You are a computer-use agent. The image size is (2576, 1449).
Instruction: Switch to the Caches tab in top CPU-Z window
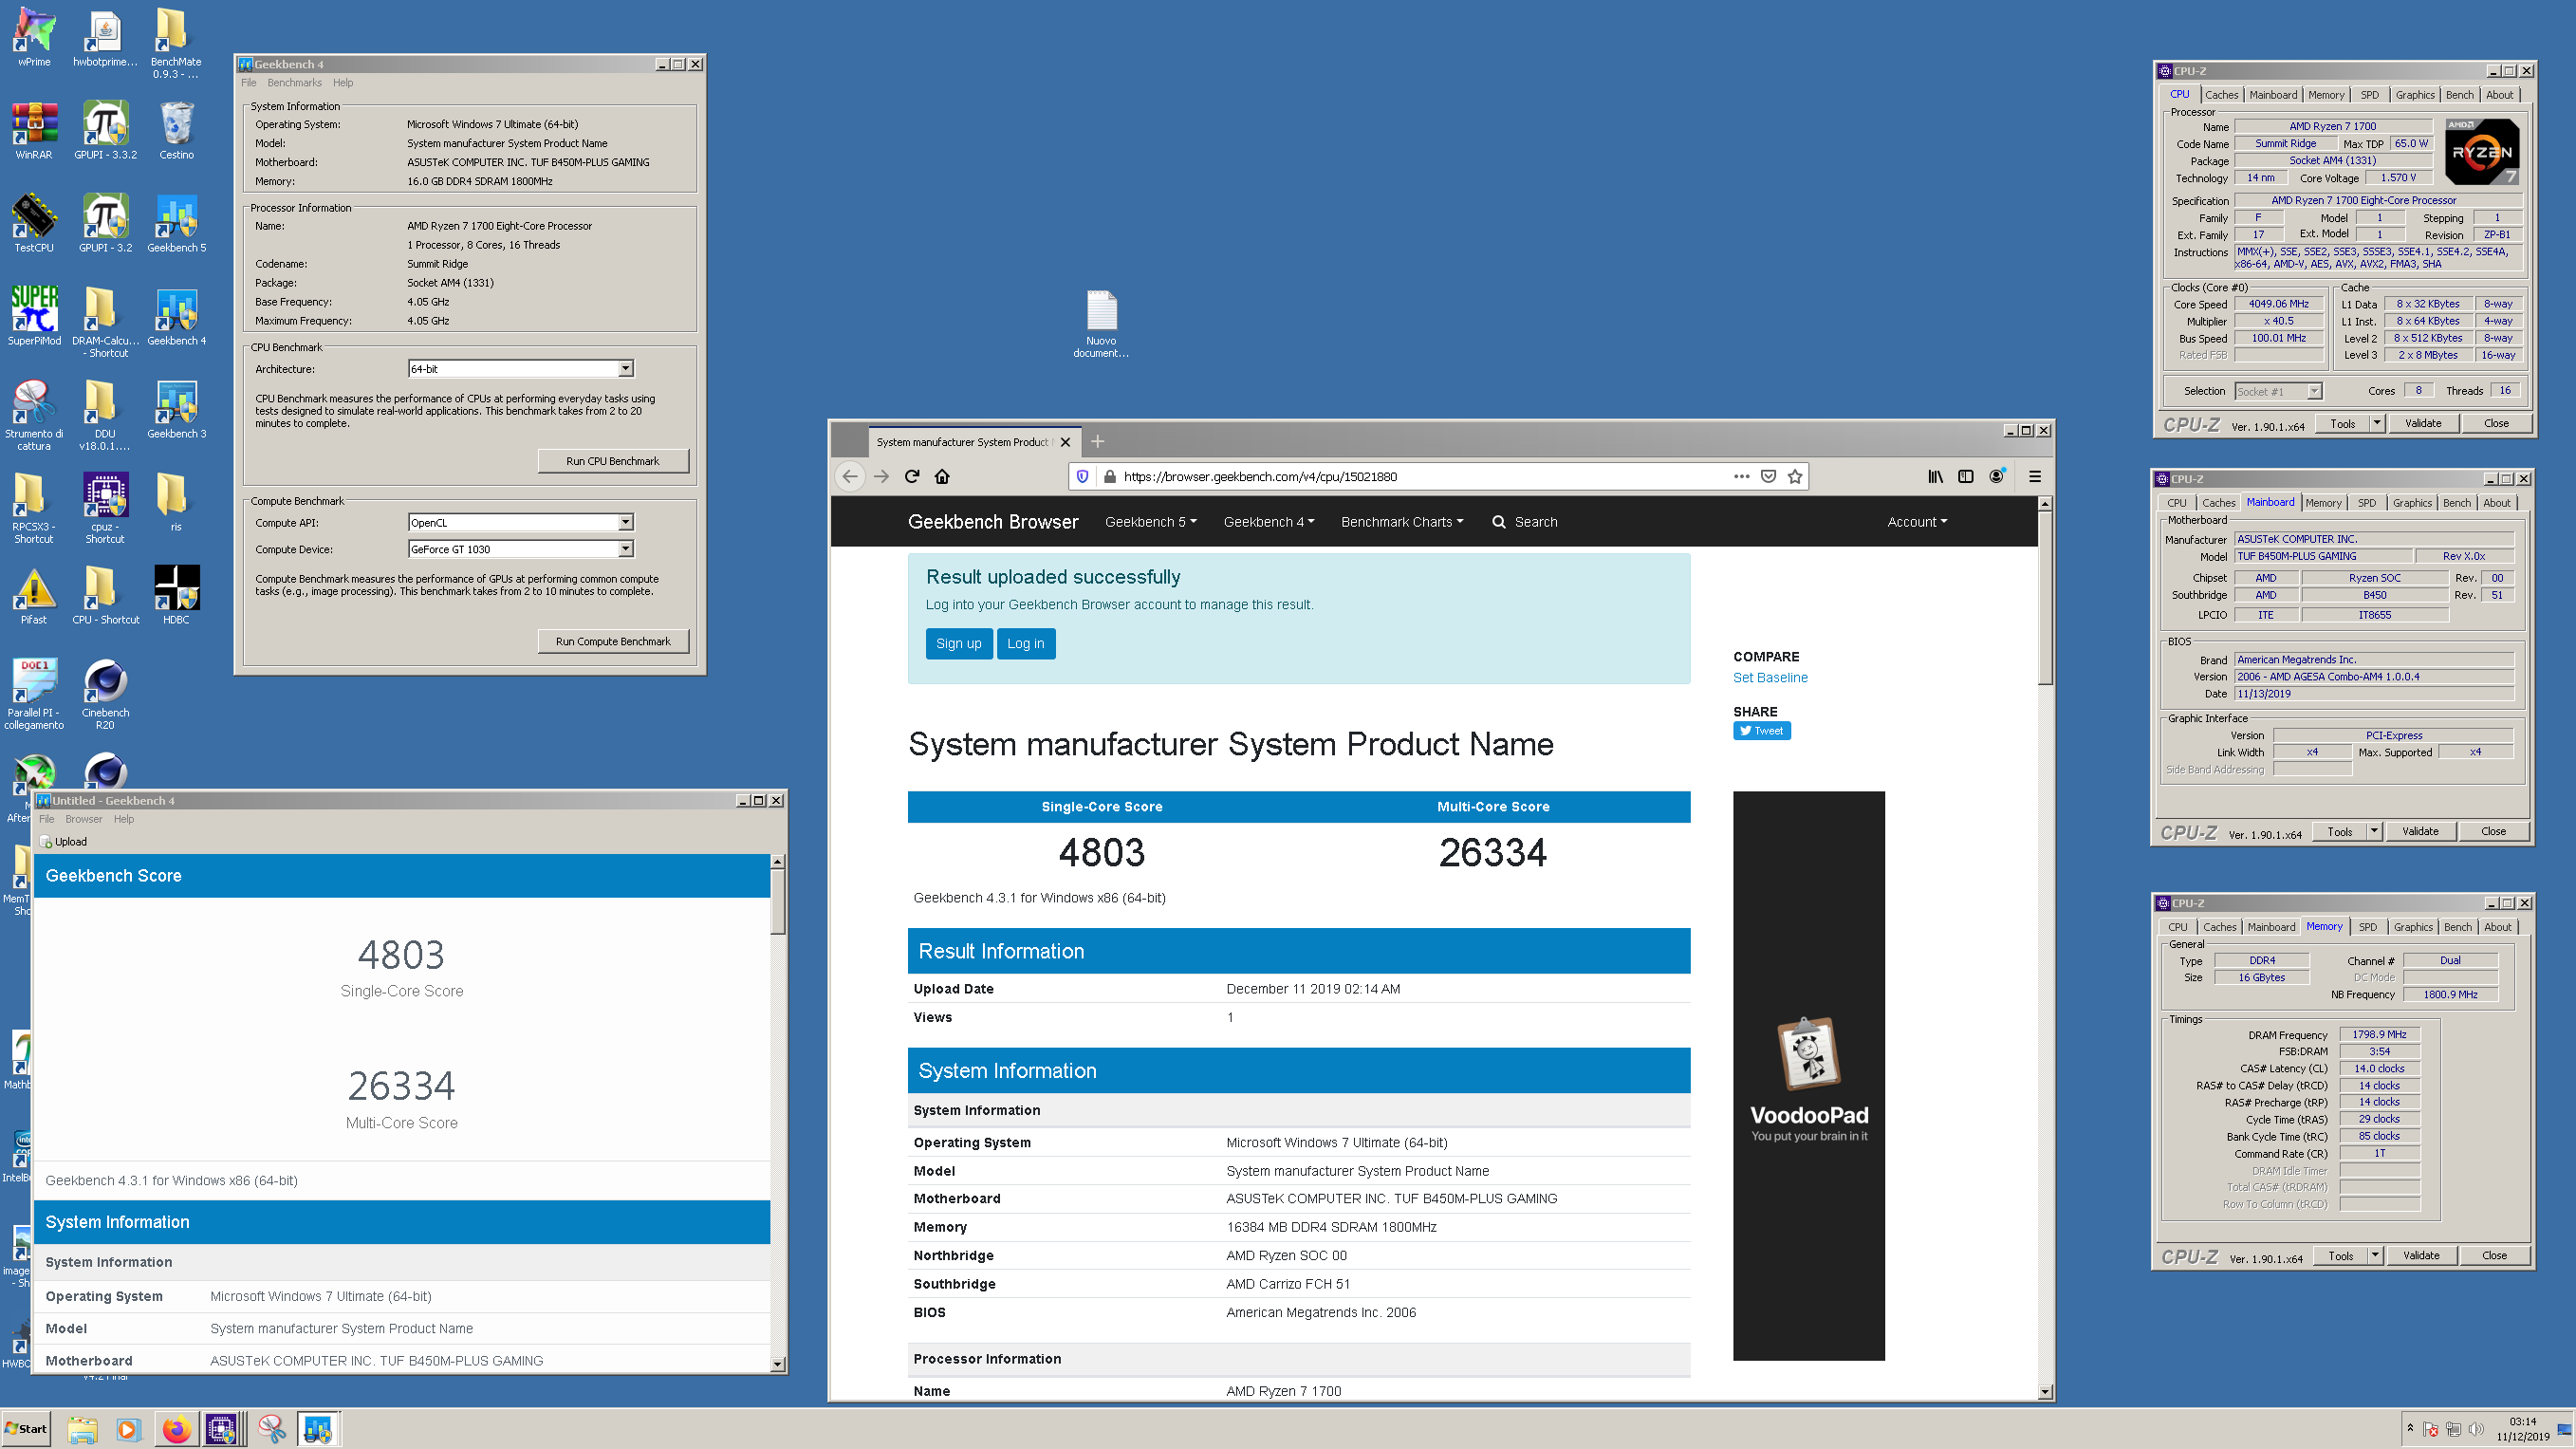[2222, 95]
